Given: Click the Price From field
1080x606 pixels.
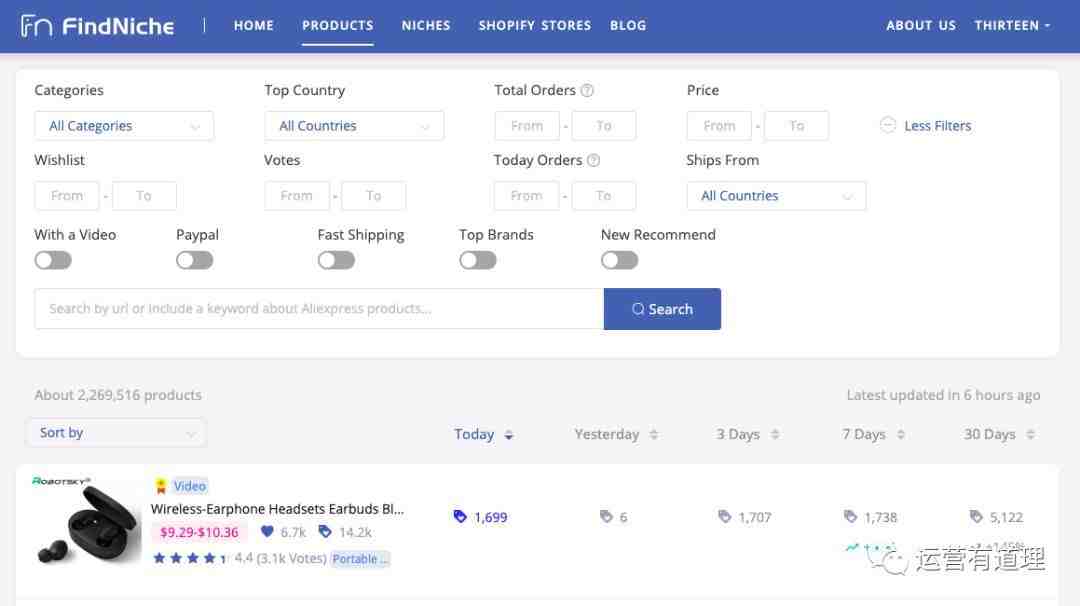Looking at the screenshot, I should 719,126.
